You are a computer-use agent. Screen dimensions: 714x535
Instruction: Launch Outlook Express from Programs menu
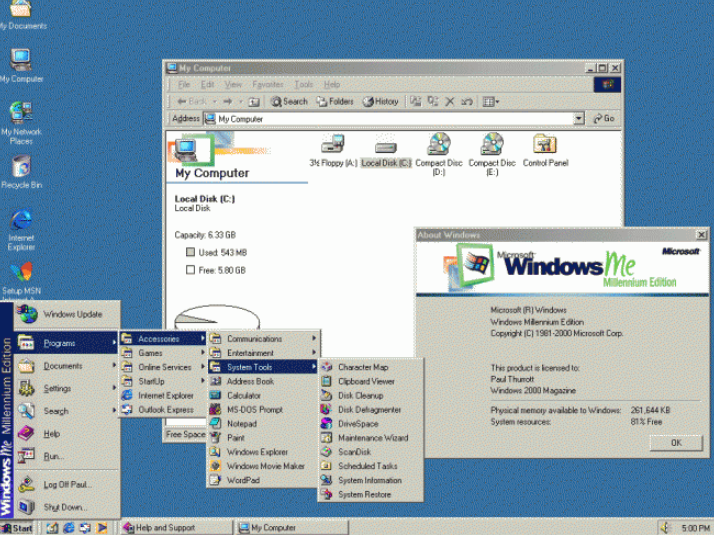tap(163, 409)
